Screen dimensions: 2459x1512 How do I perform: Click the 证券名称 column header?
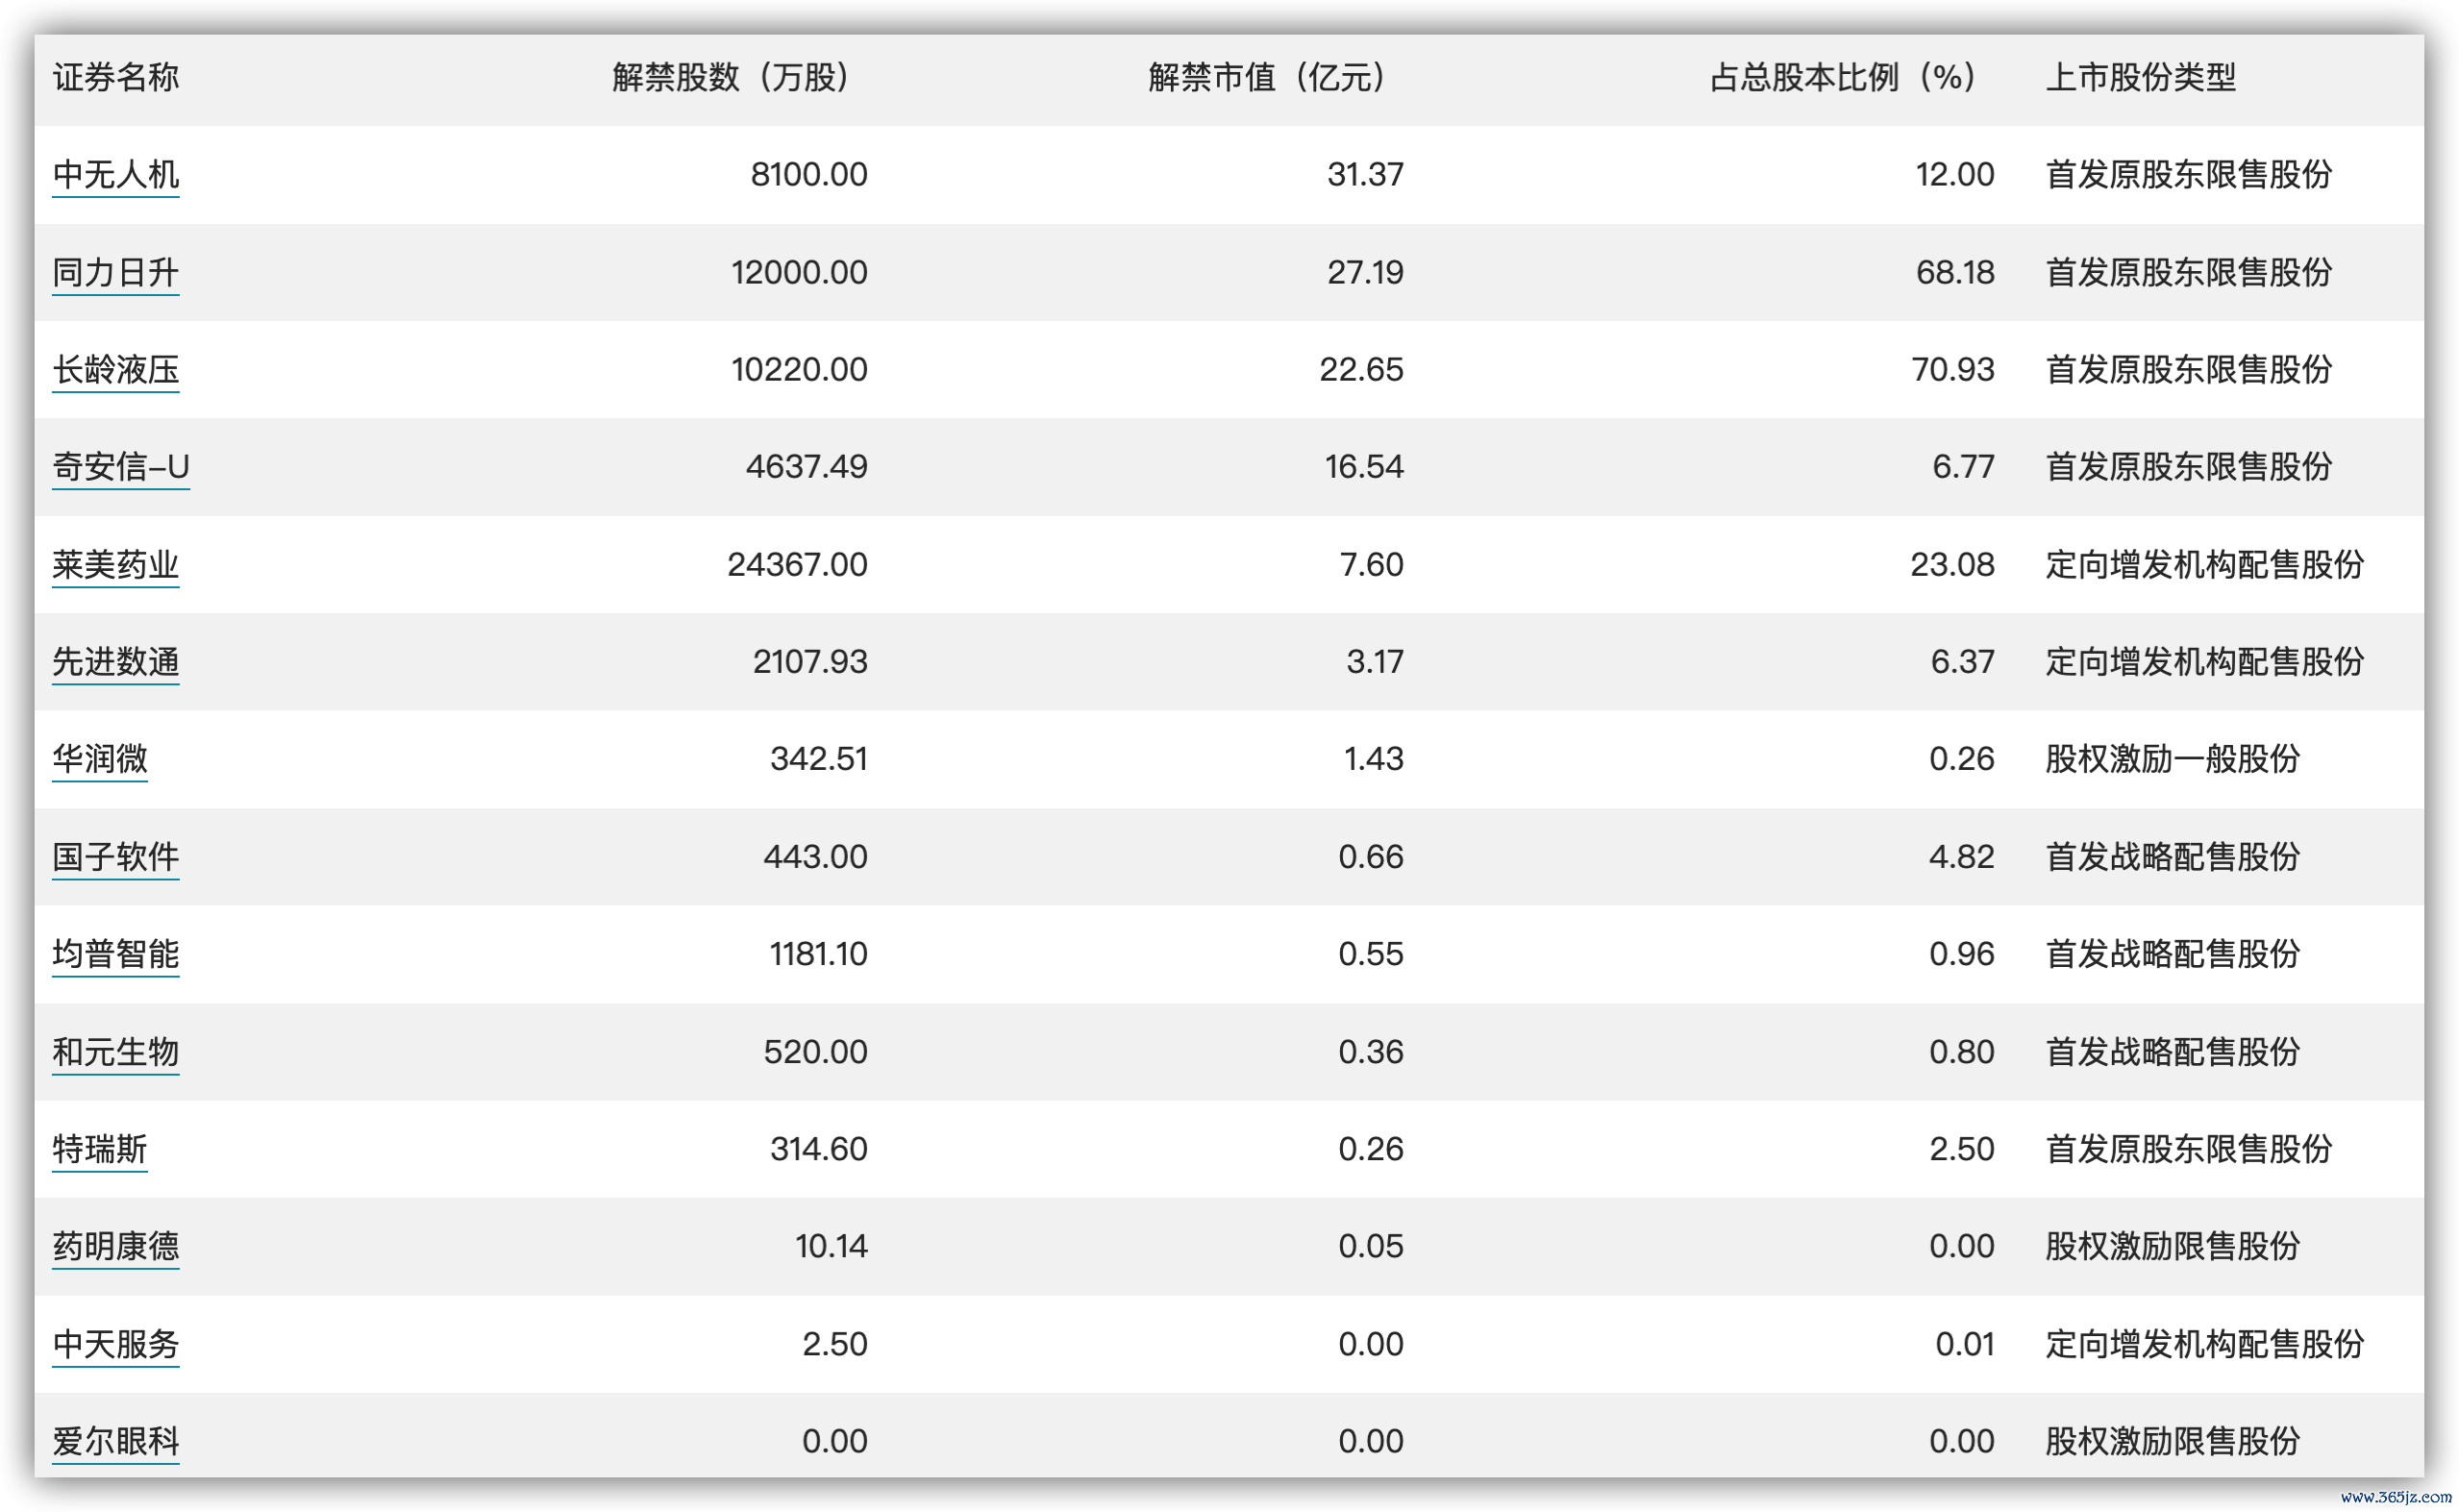click(x=116, y=77)
